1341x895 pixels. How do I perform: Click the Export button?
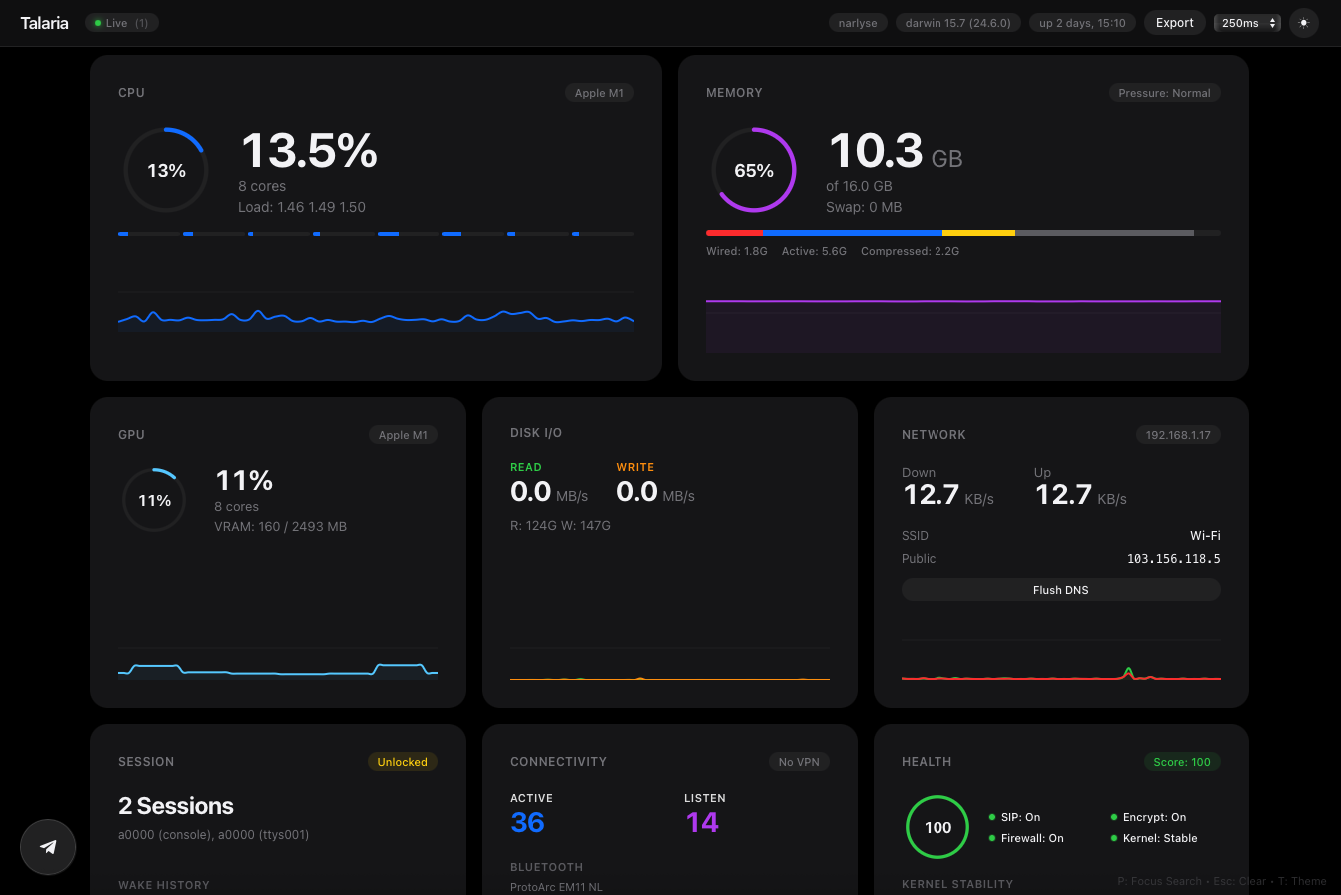tap(1174, 23)
